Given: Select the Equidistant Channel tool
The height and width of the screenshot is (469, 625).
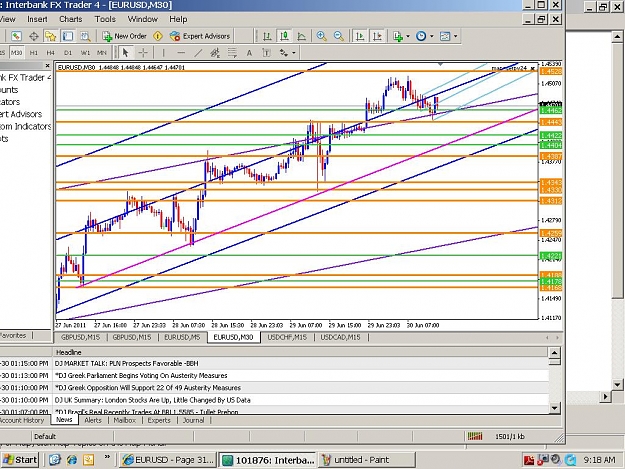Looking at the screenshot, I should coord(215,53).
